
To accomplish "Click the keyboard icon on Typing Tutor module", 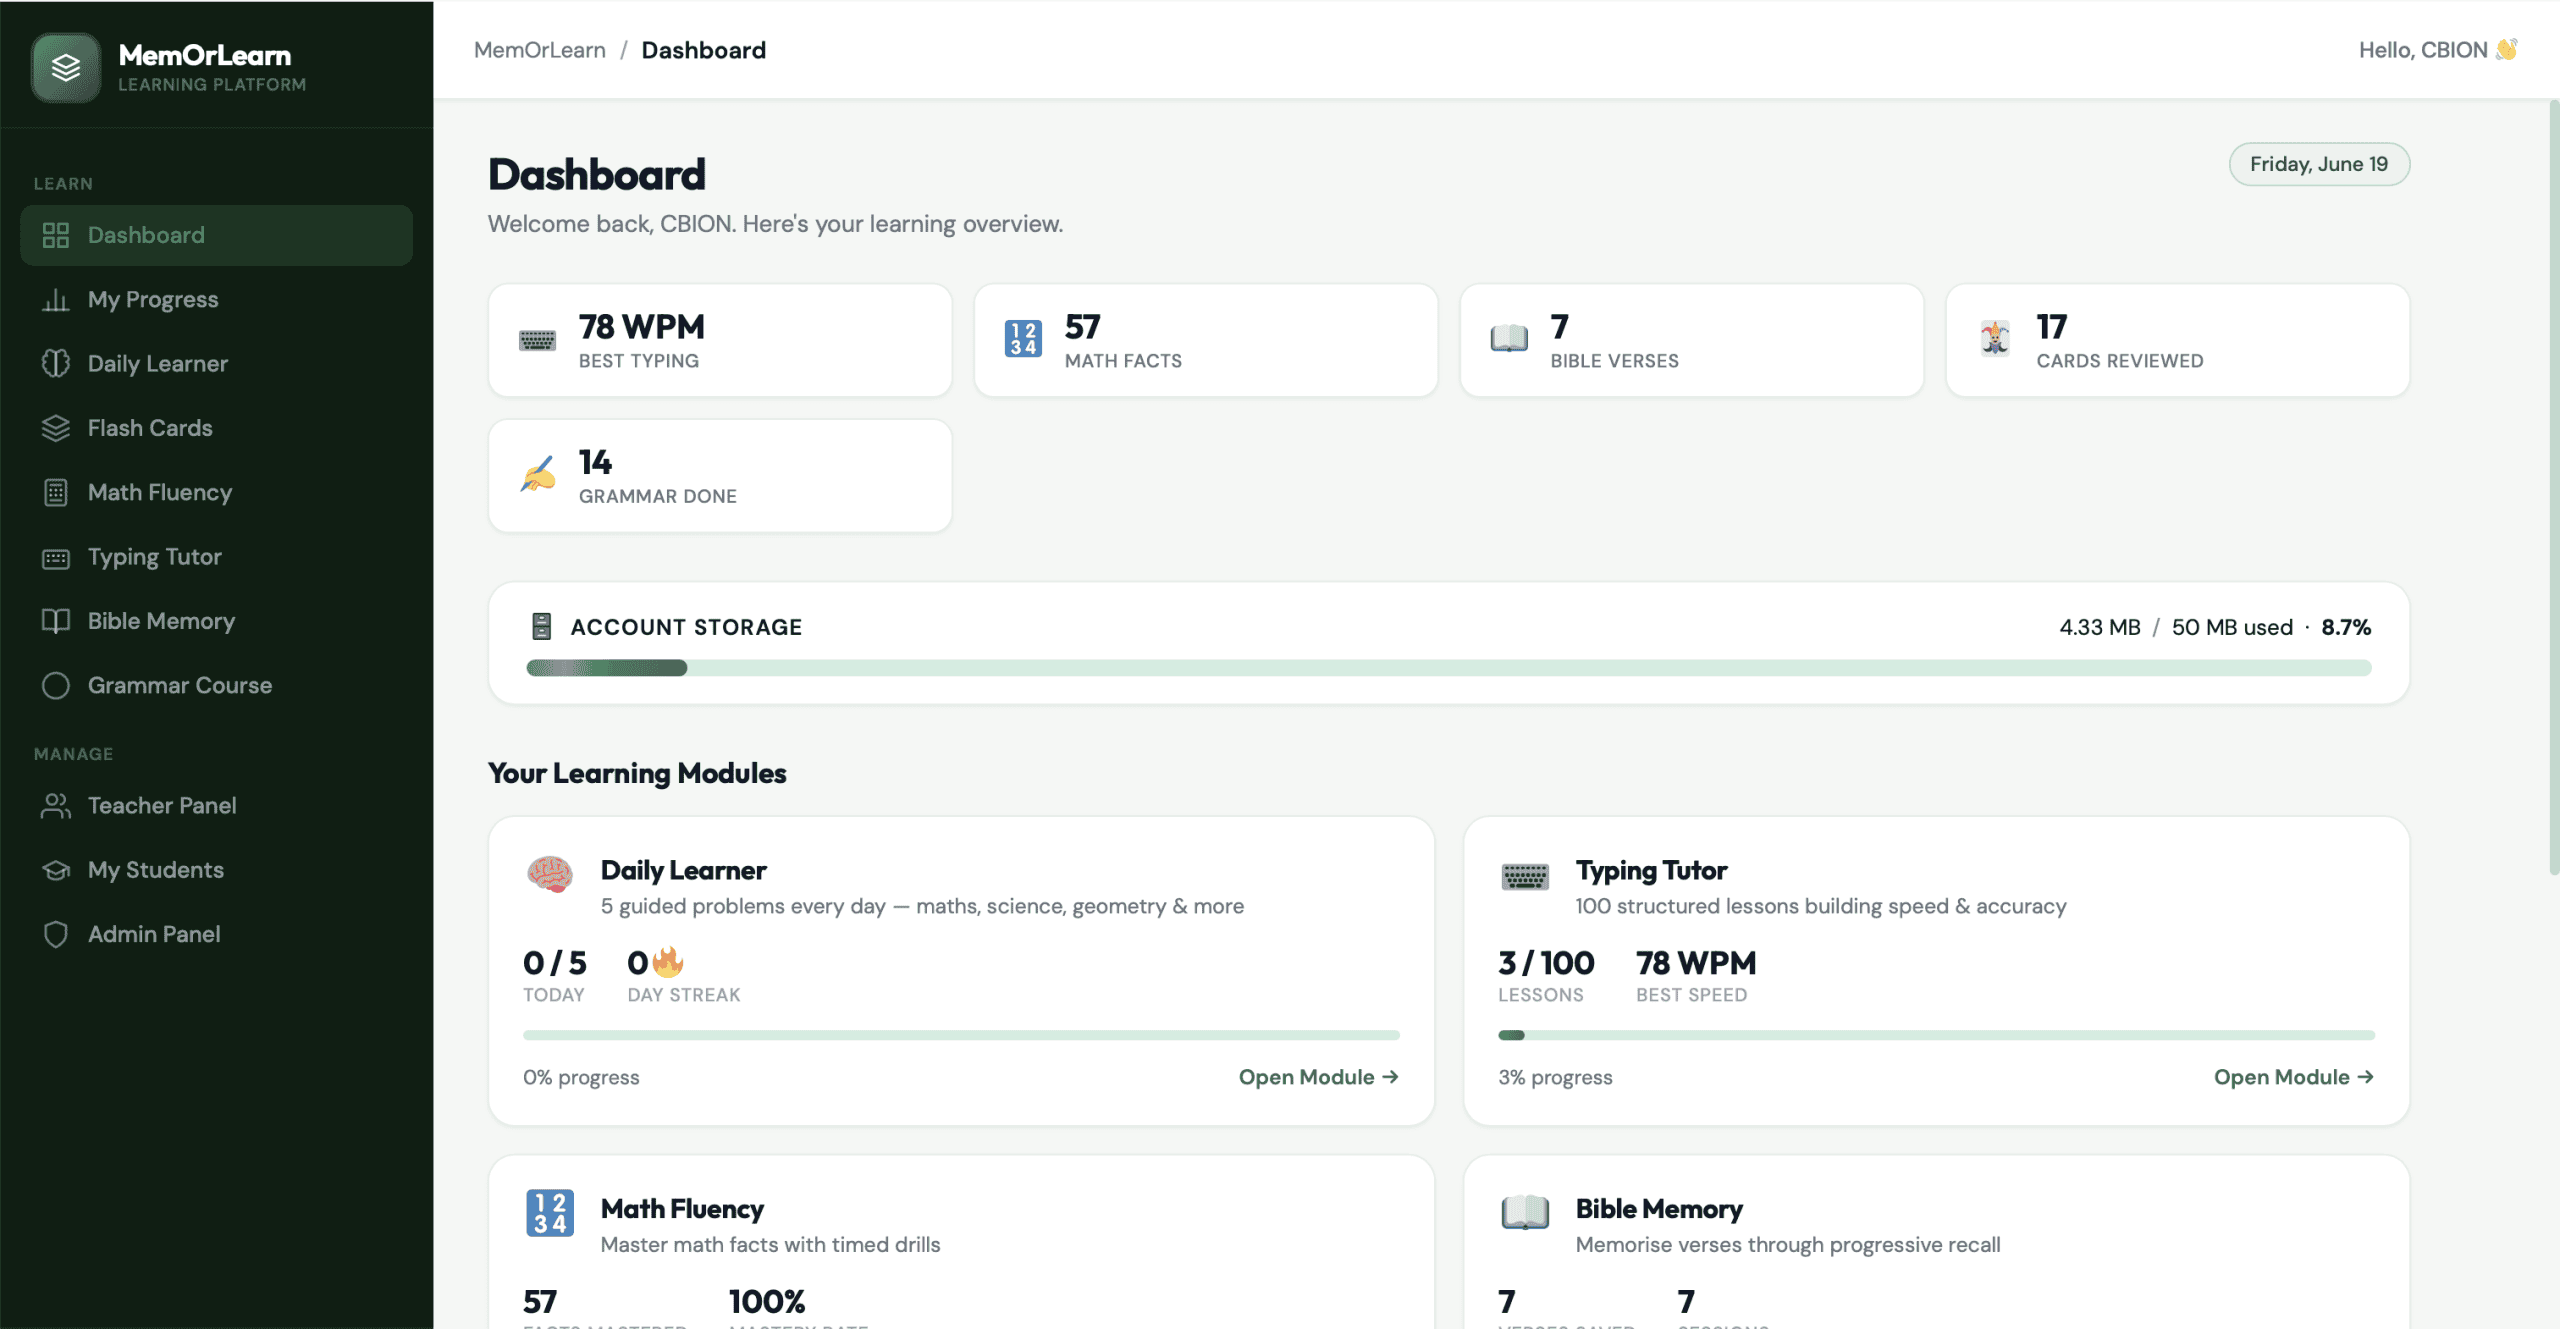I will [1525, 877].
